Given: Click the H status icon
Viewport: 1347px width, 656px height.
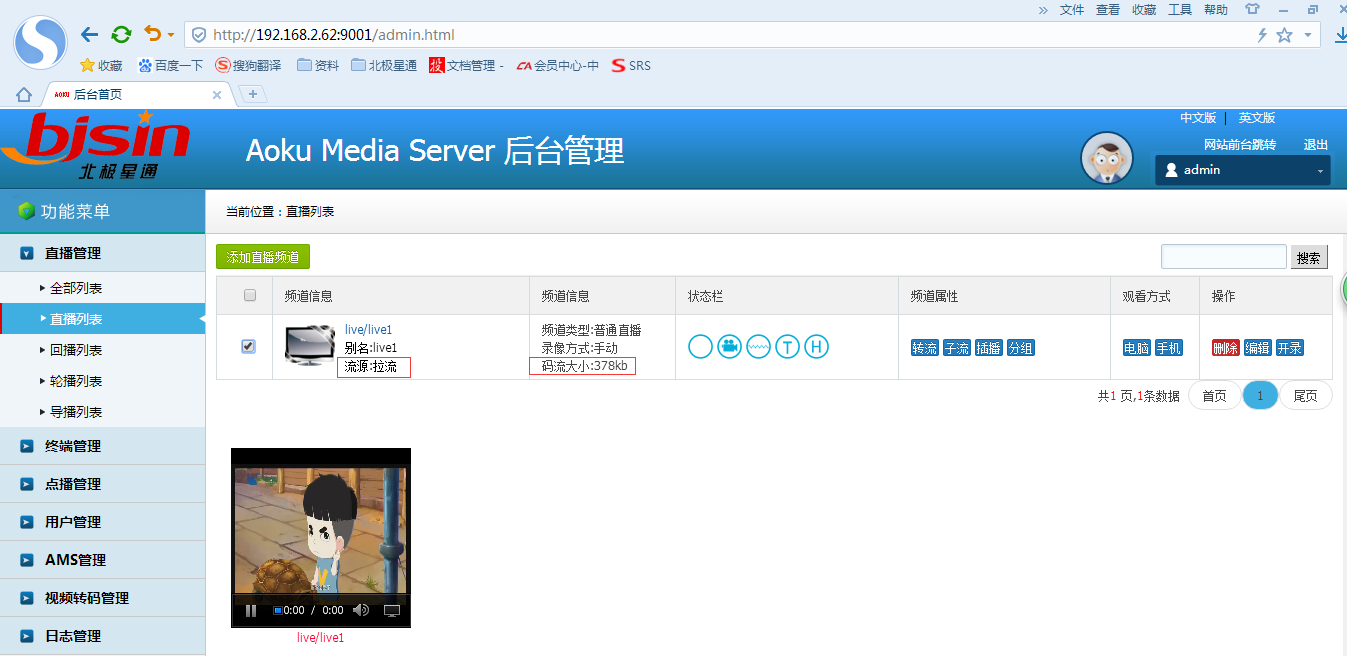Looking at the screenshot, I should 817,347.
